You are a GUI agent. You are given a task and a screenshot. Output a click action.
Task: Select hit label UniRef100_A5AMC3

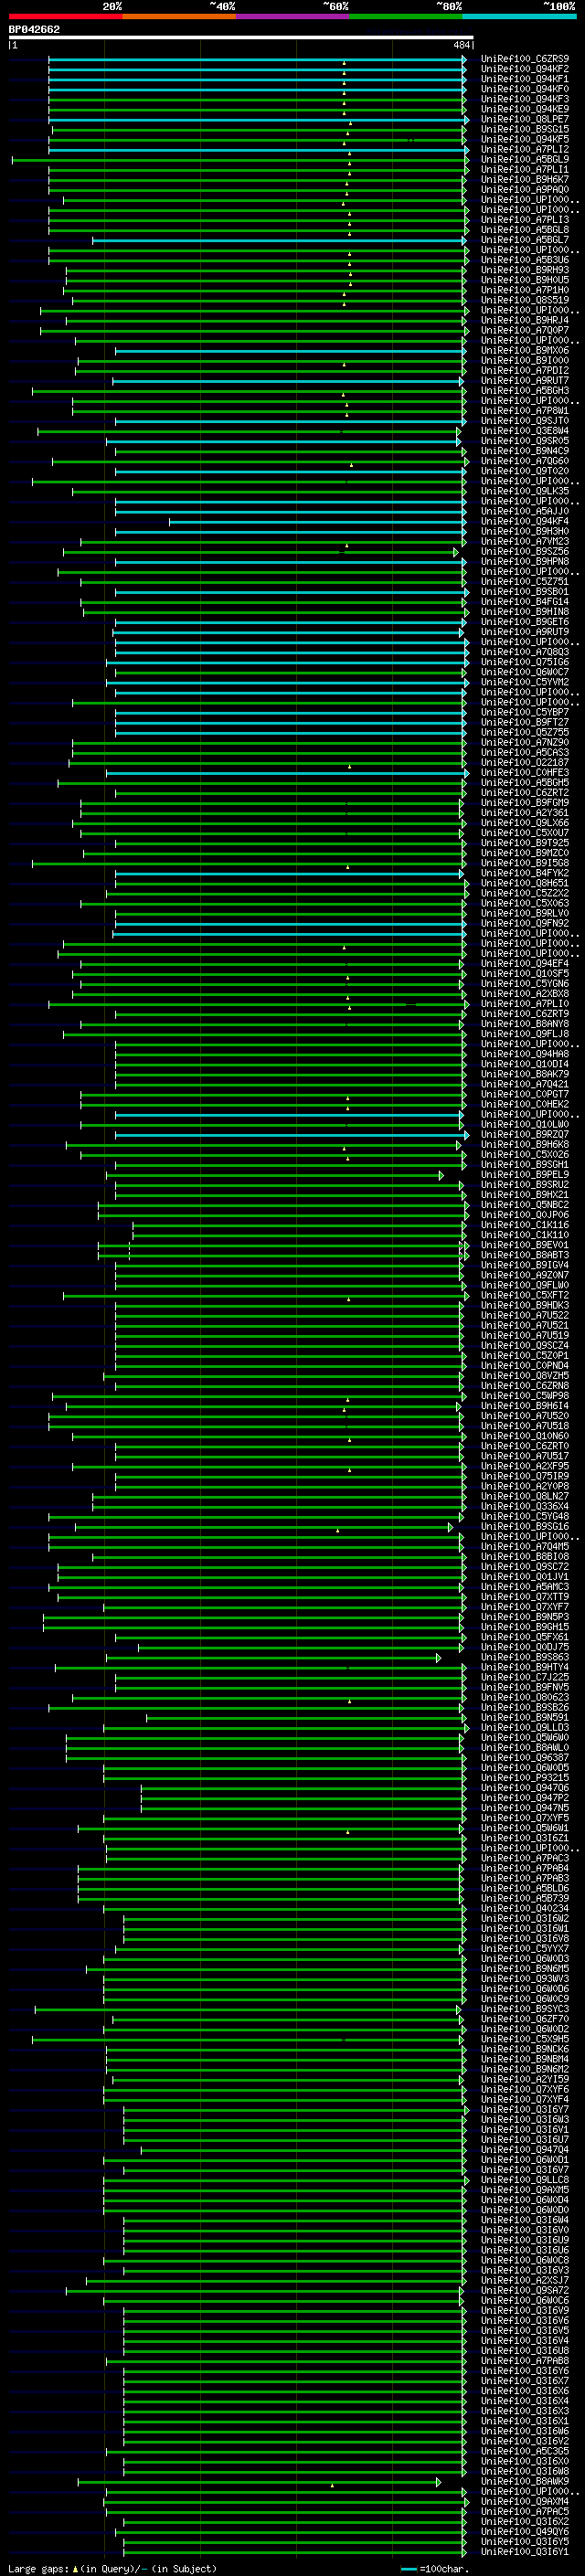coord(524,1587)
